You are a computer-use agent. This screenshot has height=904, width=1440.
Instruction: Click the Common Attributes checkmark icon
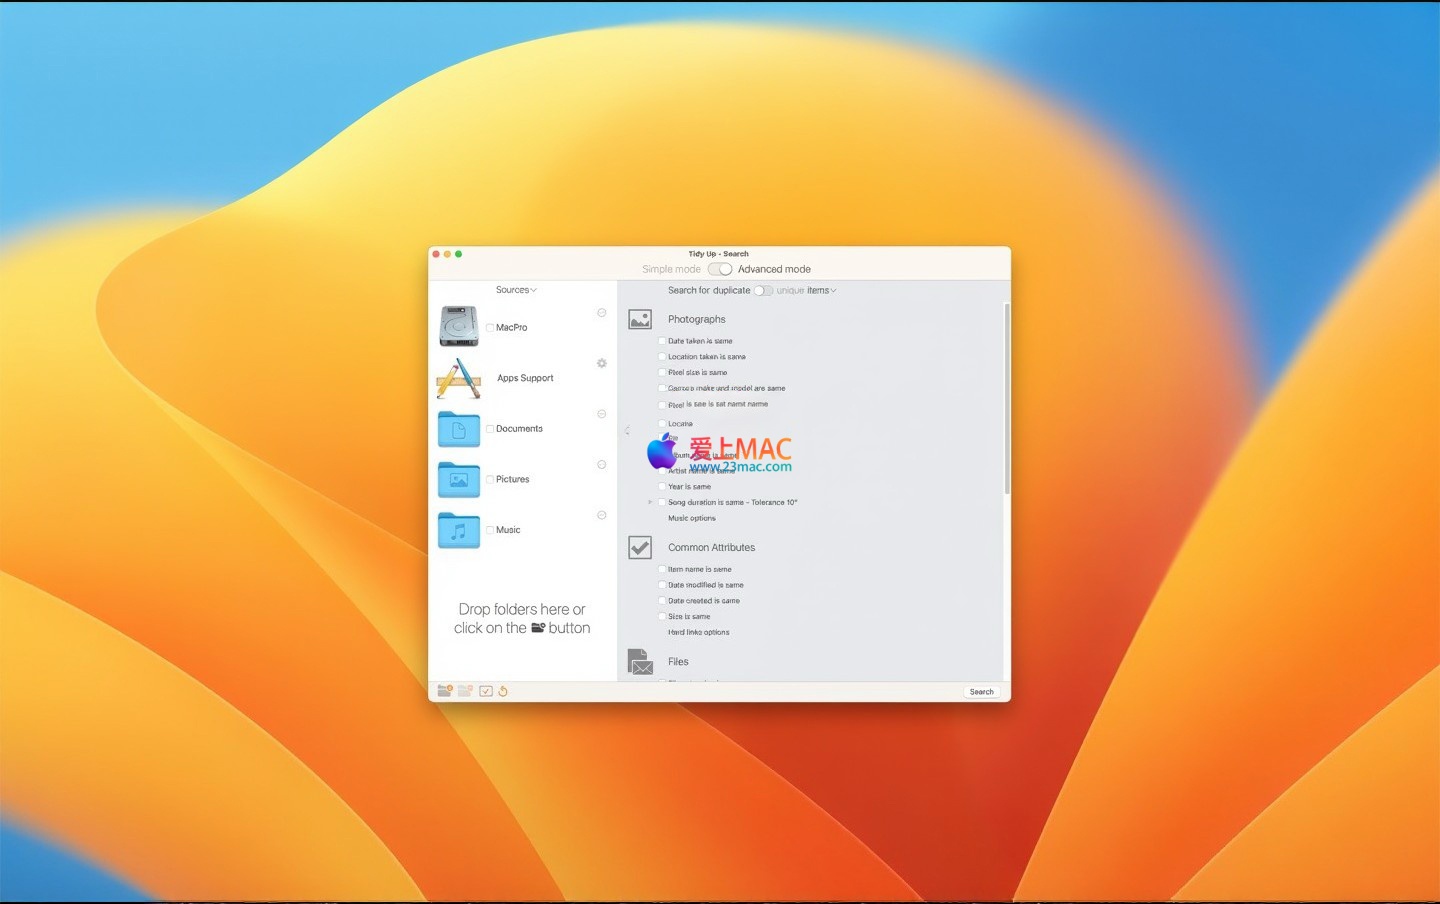[640, 548]
